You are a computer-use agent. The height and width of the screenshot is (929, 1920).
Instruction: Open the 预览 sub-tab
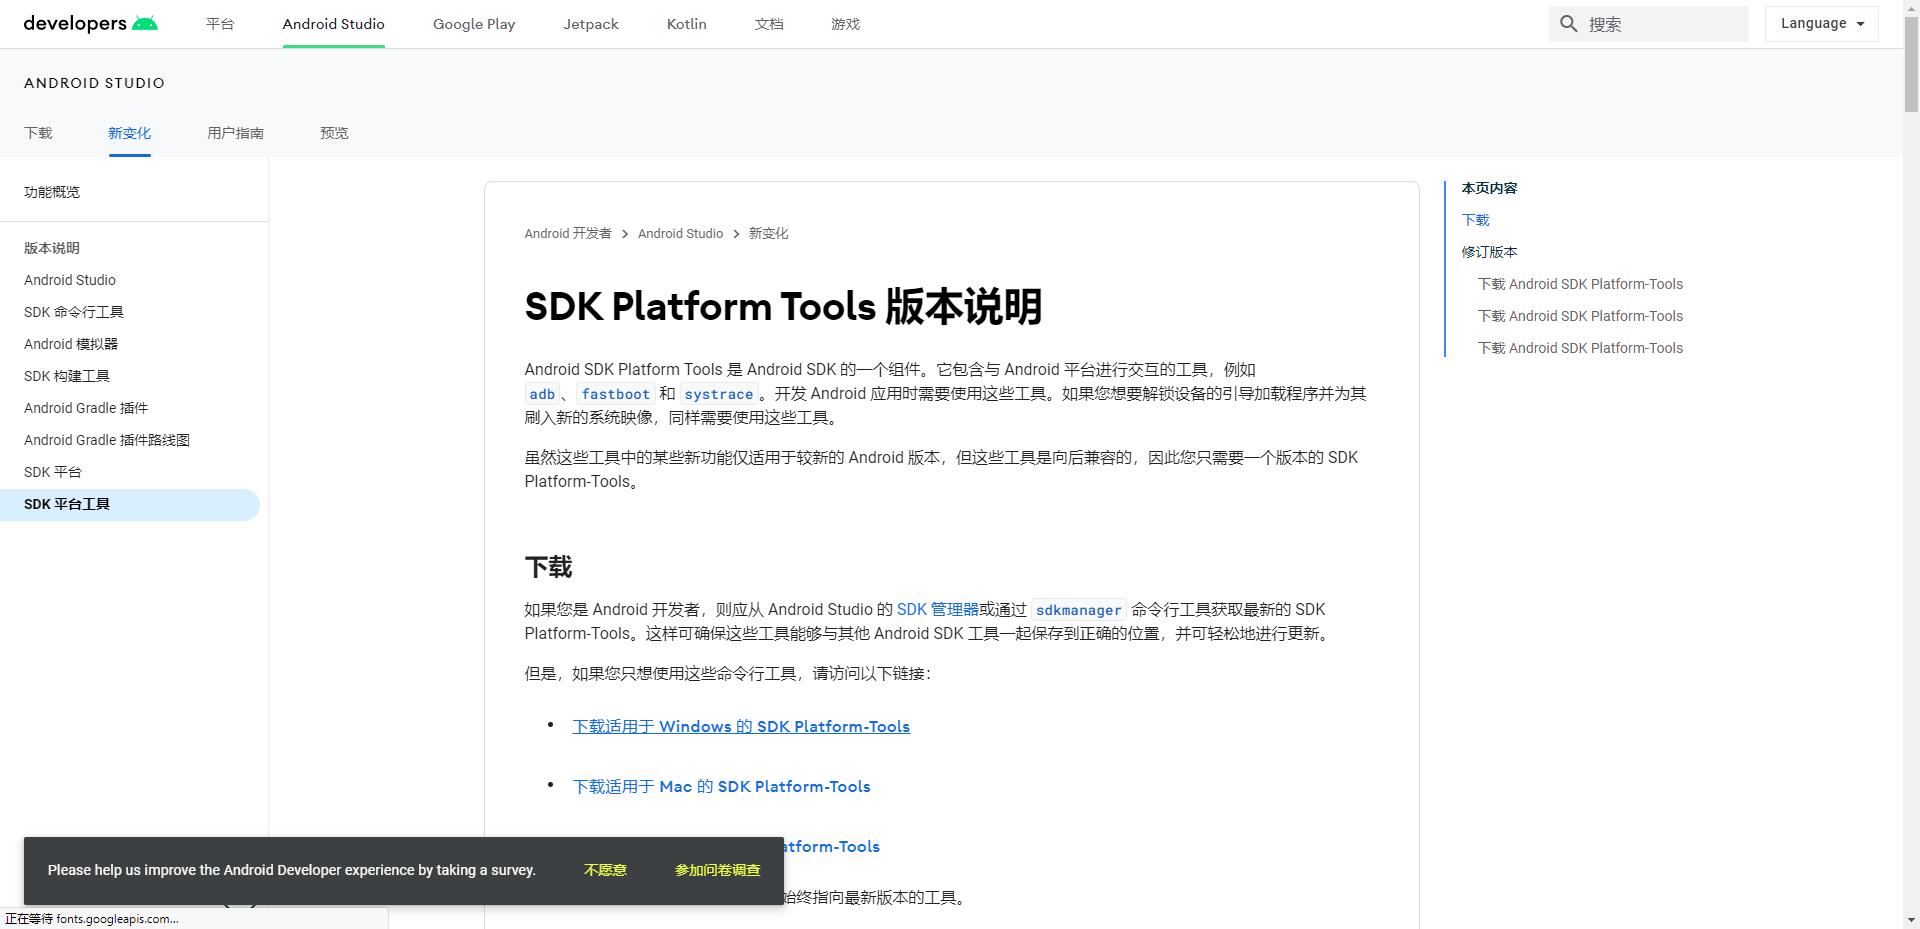click(x=334, y=133)
